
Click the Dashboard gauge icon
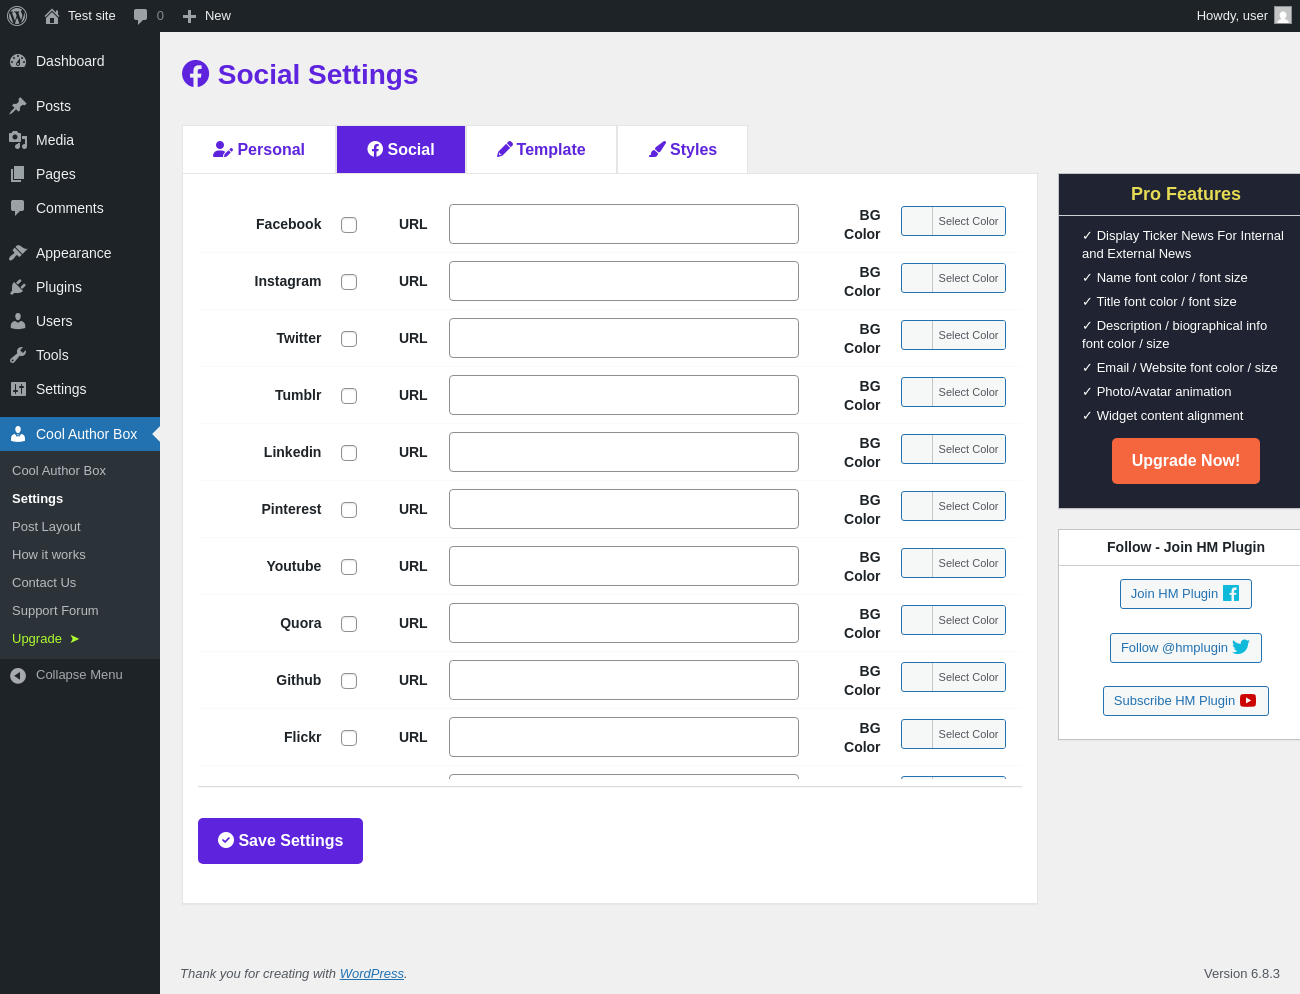tap(18, 61)
